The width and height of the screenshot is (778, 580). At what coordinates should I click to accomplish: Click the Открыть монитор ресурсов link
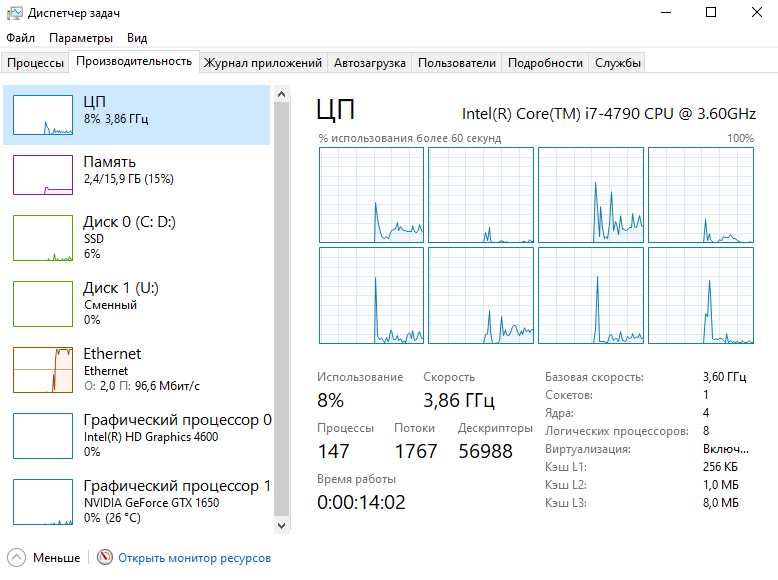pyautogui.click(x=194, y=558)
